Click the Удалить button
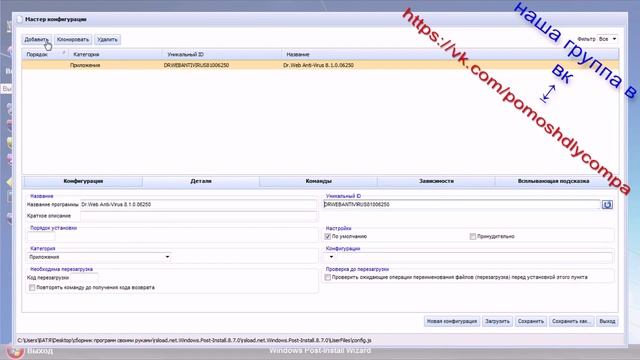Image resolution: width=640 pixels, height=360 pixels. tap(107, 40)
